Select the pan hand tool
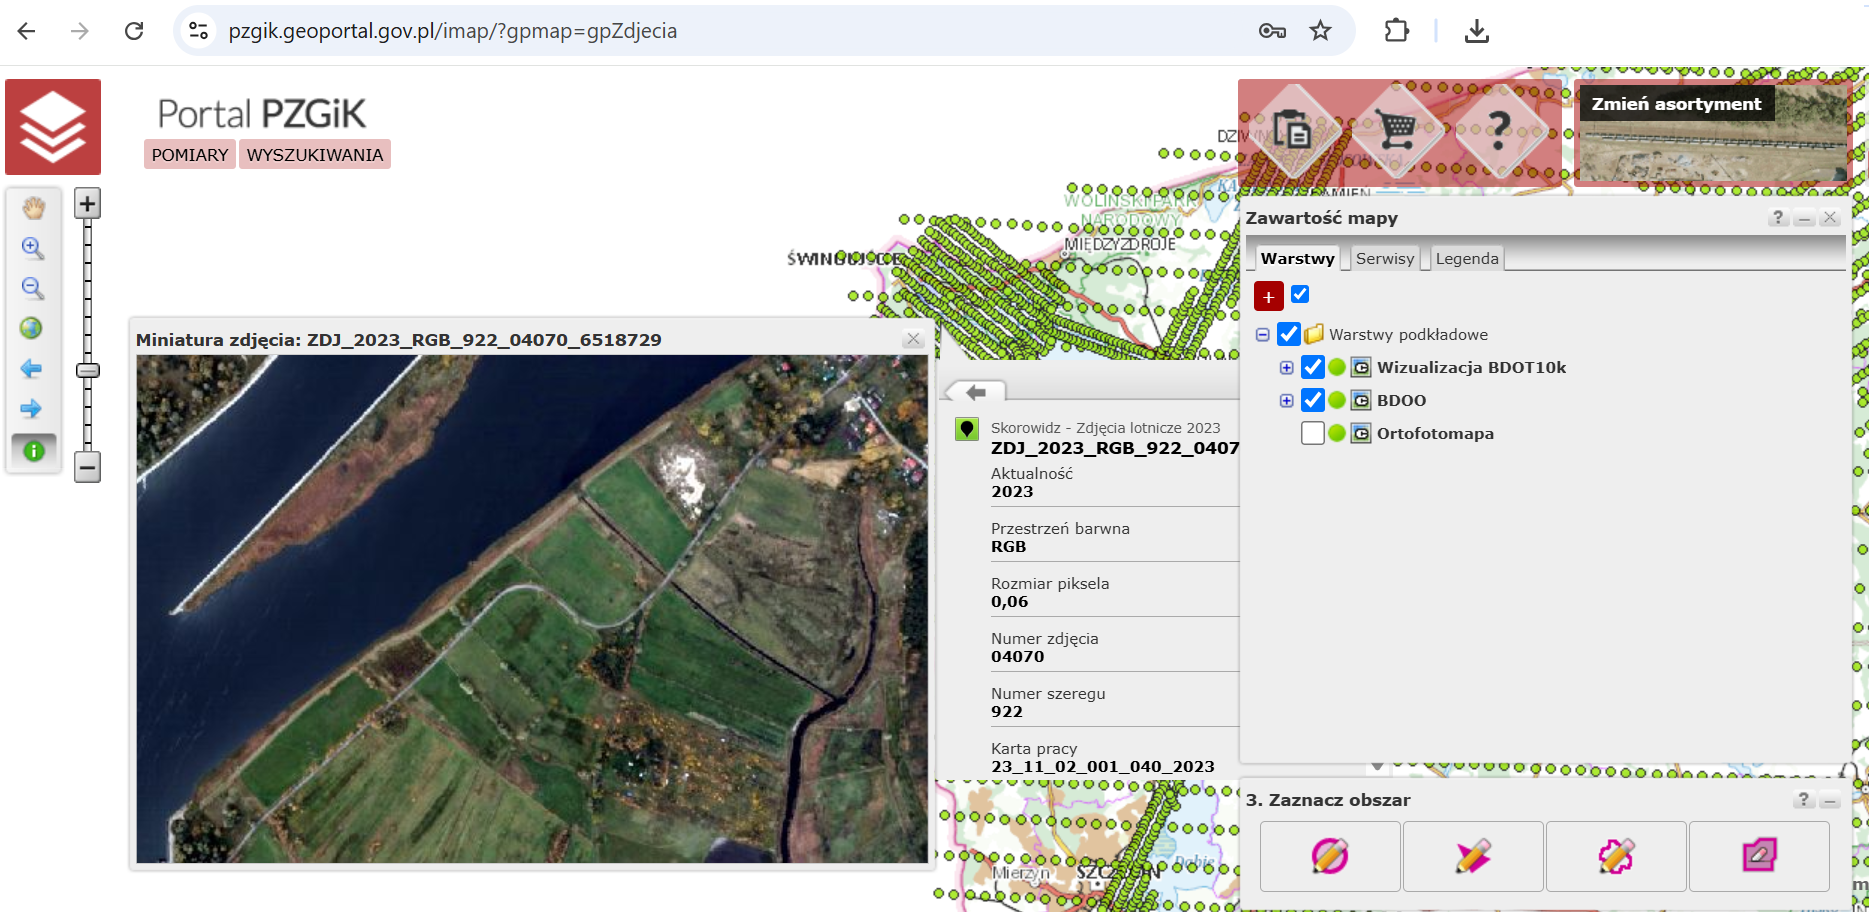This screenshot has width=1869, height=912. click(x=33, y=208)
